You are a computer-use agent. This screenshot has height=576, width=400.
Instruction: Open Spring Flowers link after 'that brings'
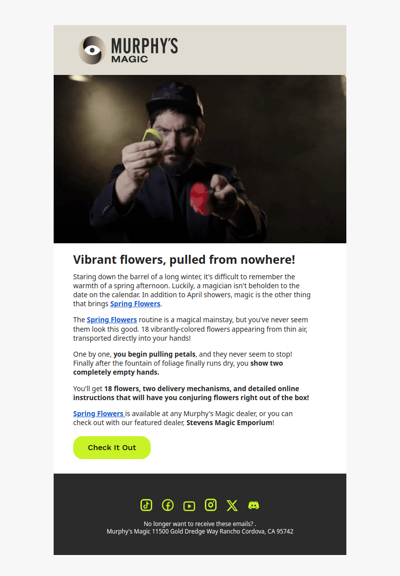click(x=135, y=304)
